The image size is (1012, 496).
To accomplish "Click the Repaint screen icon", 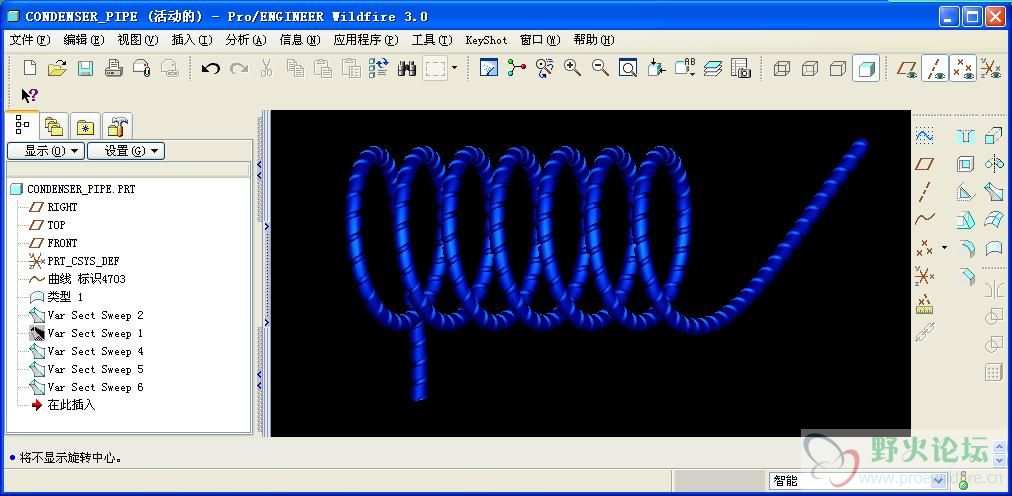I will click(x=489, y=68).
